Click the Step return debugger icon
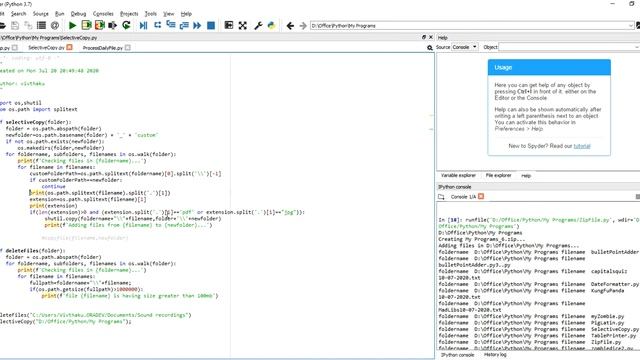Screen dimensions: 640x360 [x=184, y=25]
